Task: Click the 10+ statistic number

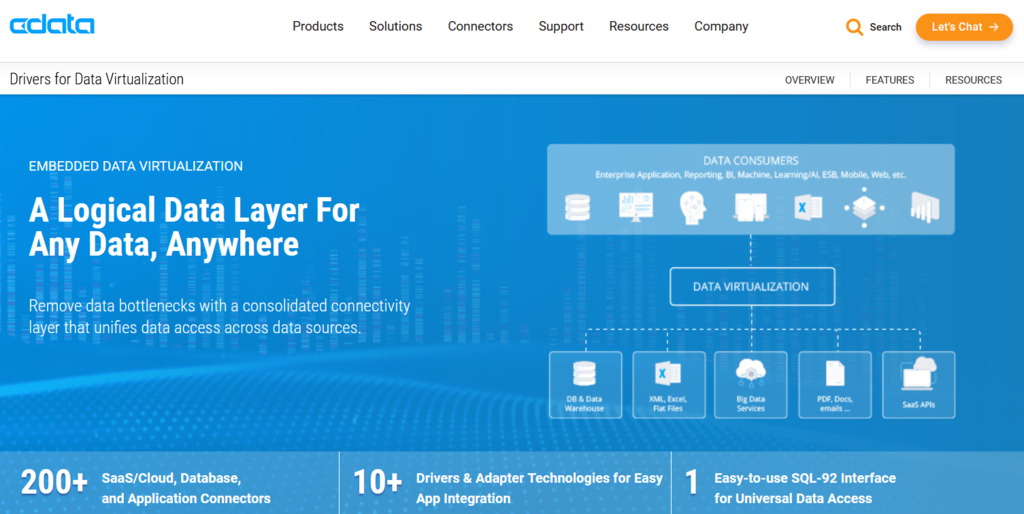Action: [x=378, y=484]
